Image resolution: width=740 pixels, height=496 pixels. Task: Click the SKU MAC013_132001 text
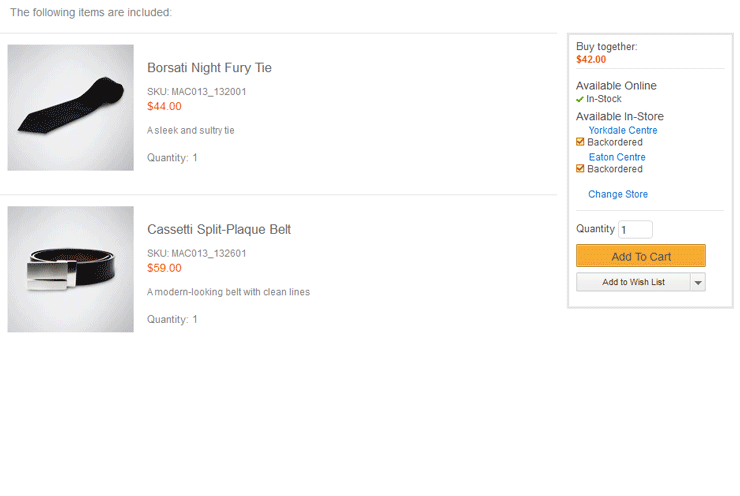196,92
